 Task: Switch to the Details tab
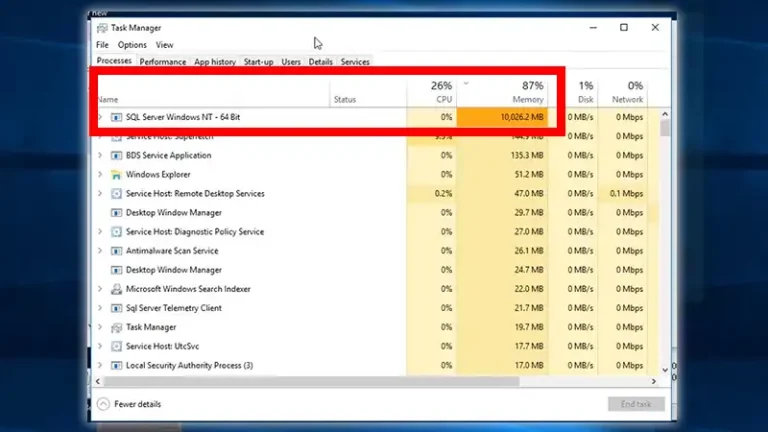point(320,62)
